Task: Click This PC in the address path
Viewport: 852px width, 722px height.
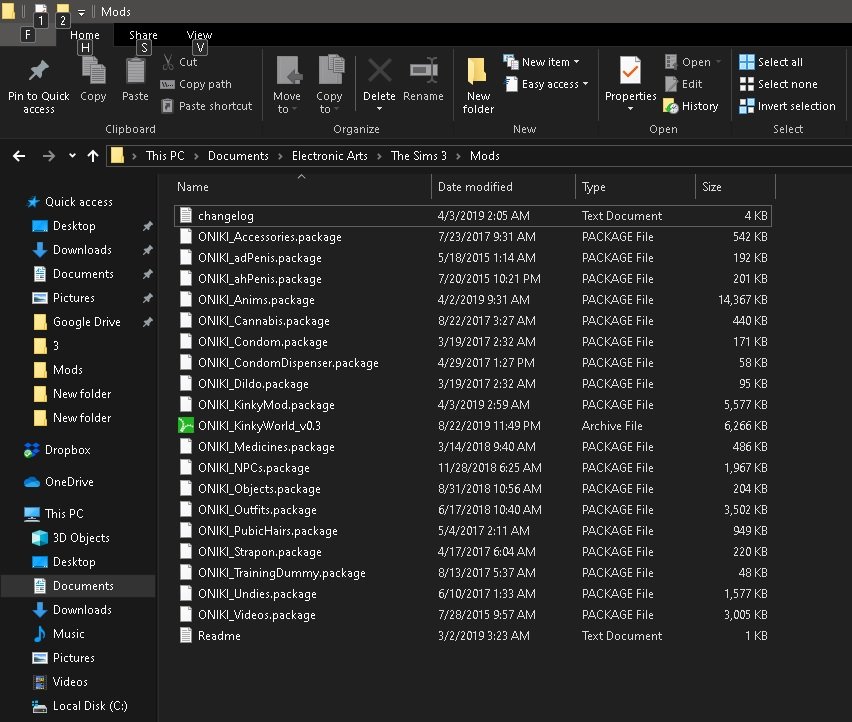Action: [165, 156]
